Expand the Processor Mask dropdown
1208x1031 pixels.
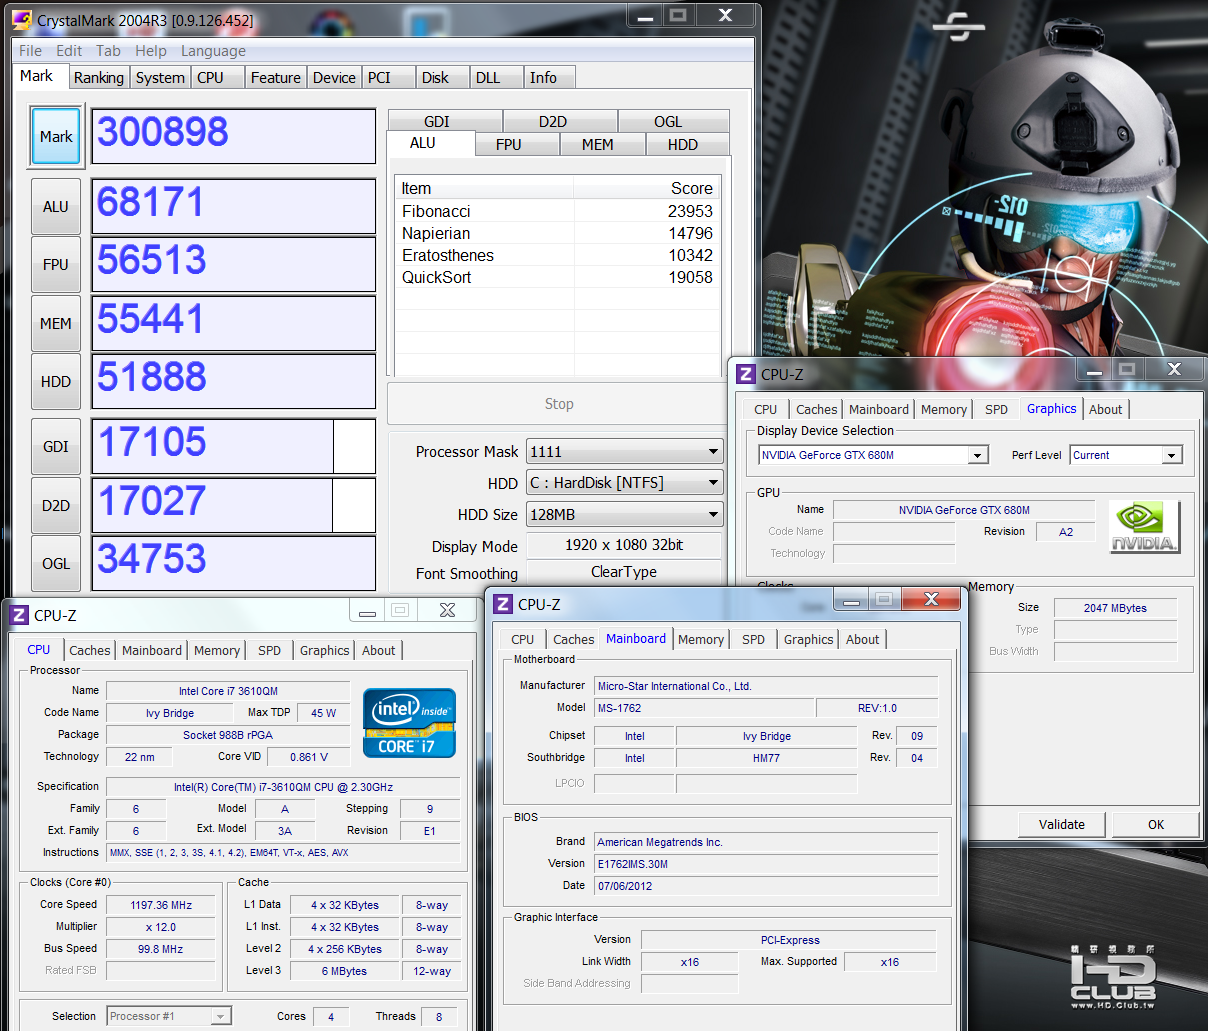tap(713, 451)
